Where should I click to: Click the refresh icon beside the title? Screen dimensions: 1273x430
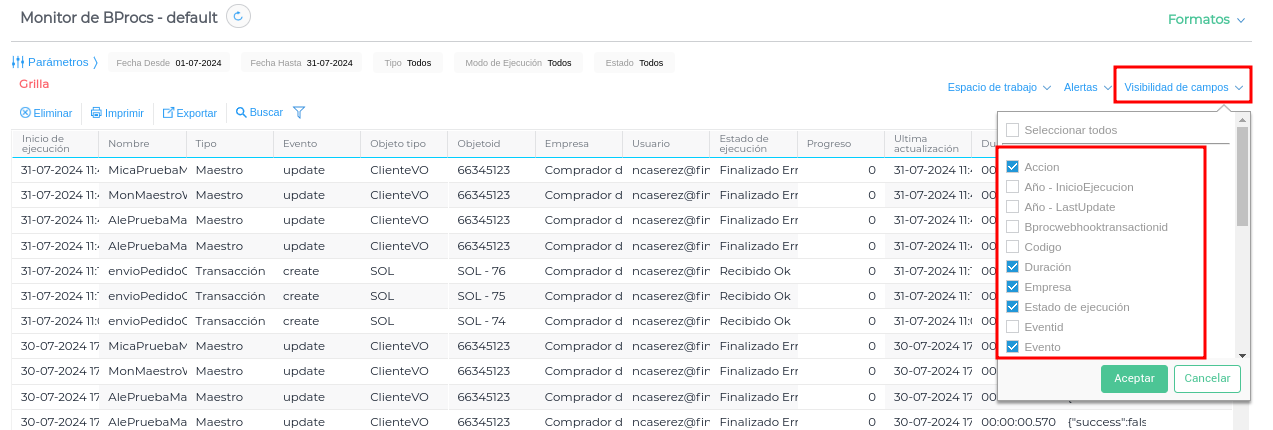[x=239, y=16]
